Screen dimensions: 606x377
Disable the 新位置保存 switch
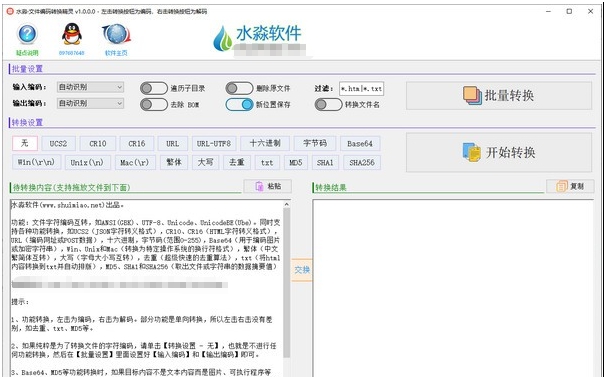click(x=239, y=105)
